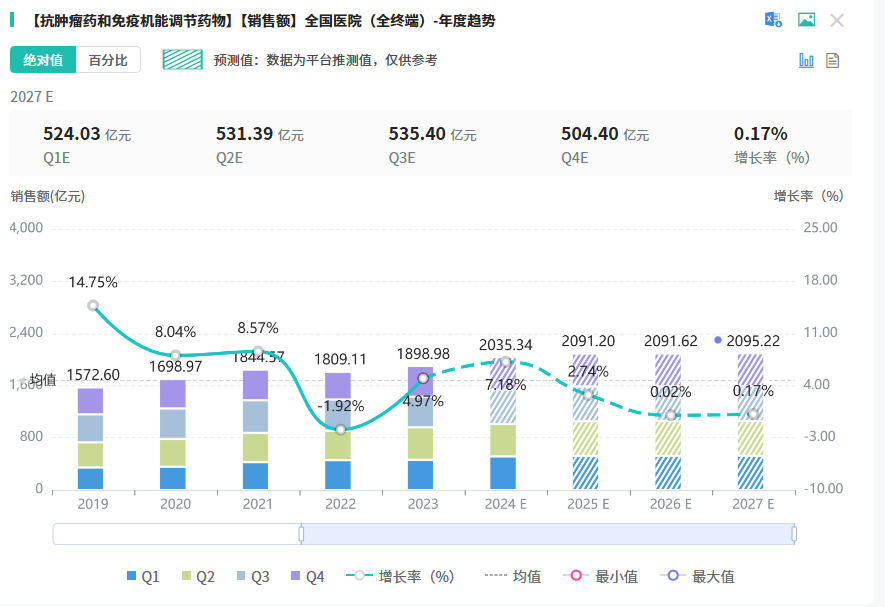Image resolution: width=885 pixels, height=607 pixels.
Task: Toggle Q2 series in legend
Action: (x=198, y=576)
